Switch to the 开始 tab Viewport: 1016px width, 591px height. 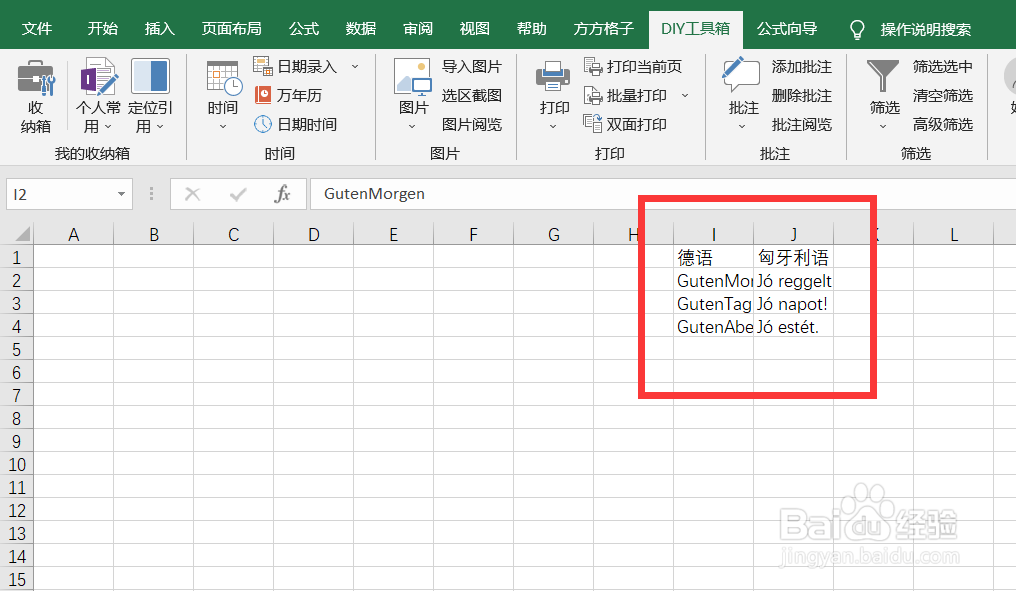point(103,29)
